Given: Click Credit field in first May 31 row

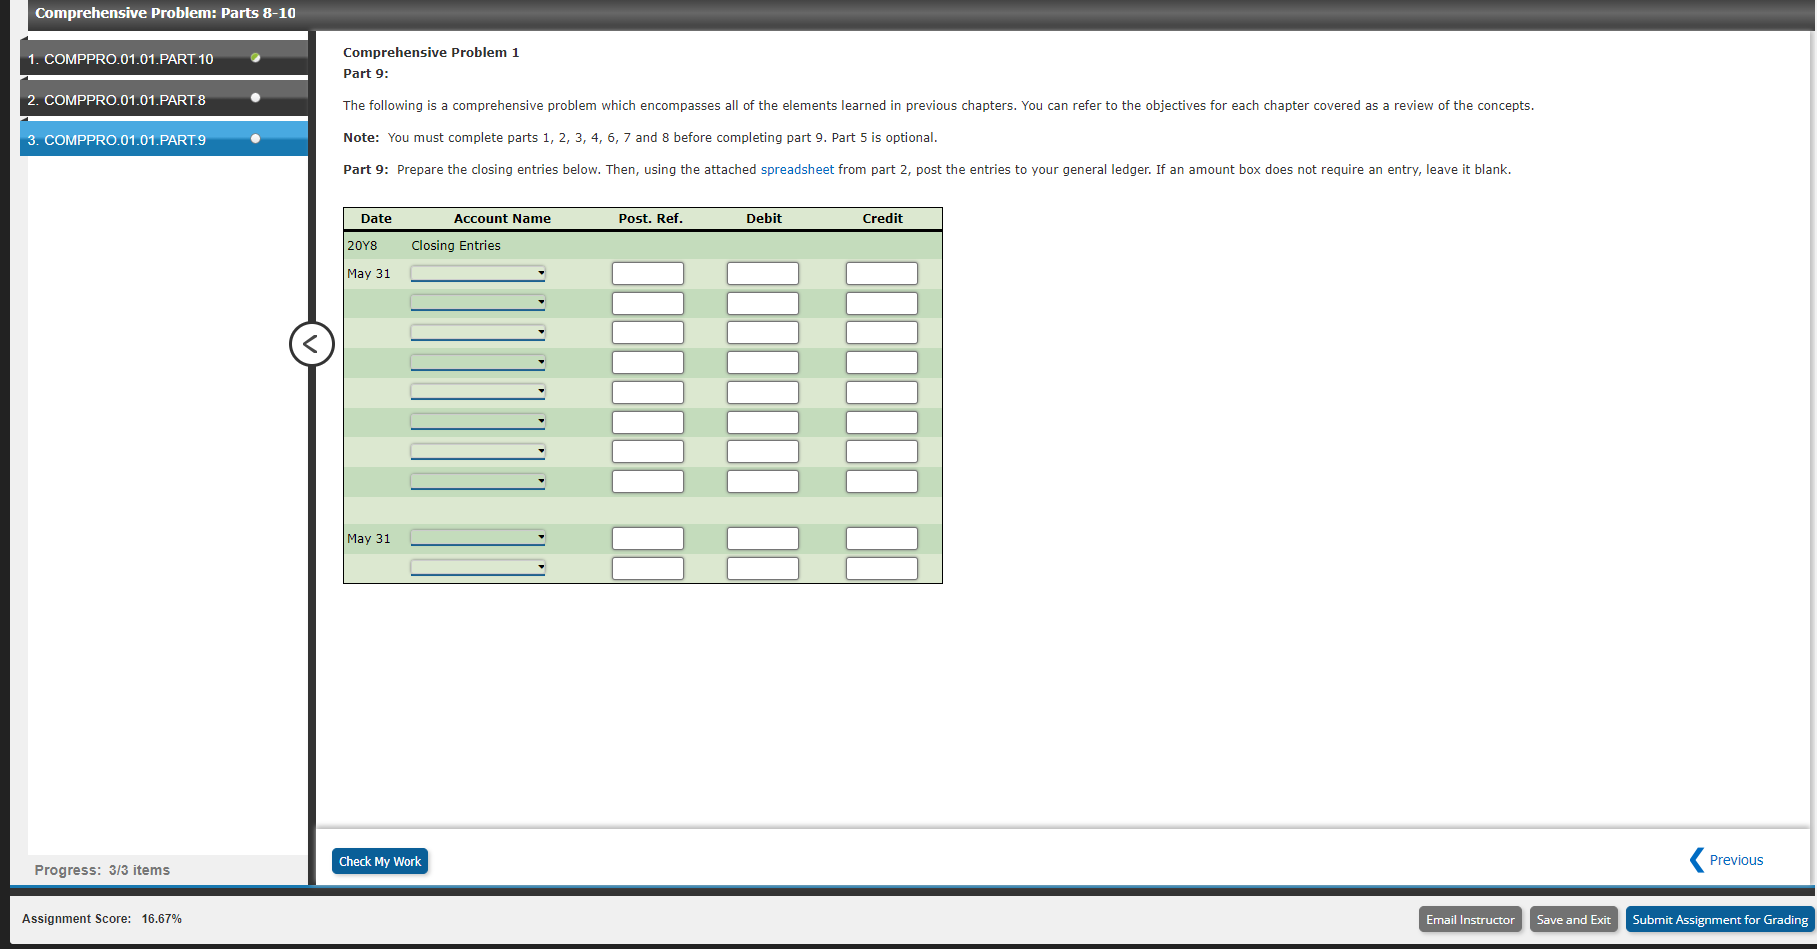Looking at the screenshot, I should point(882,273).
